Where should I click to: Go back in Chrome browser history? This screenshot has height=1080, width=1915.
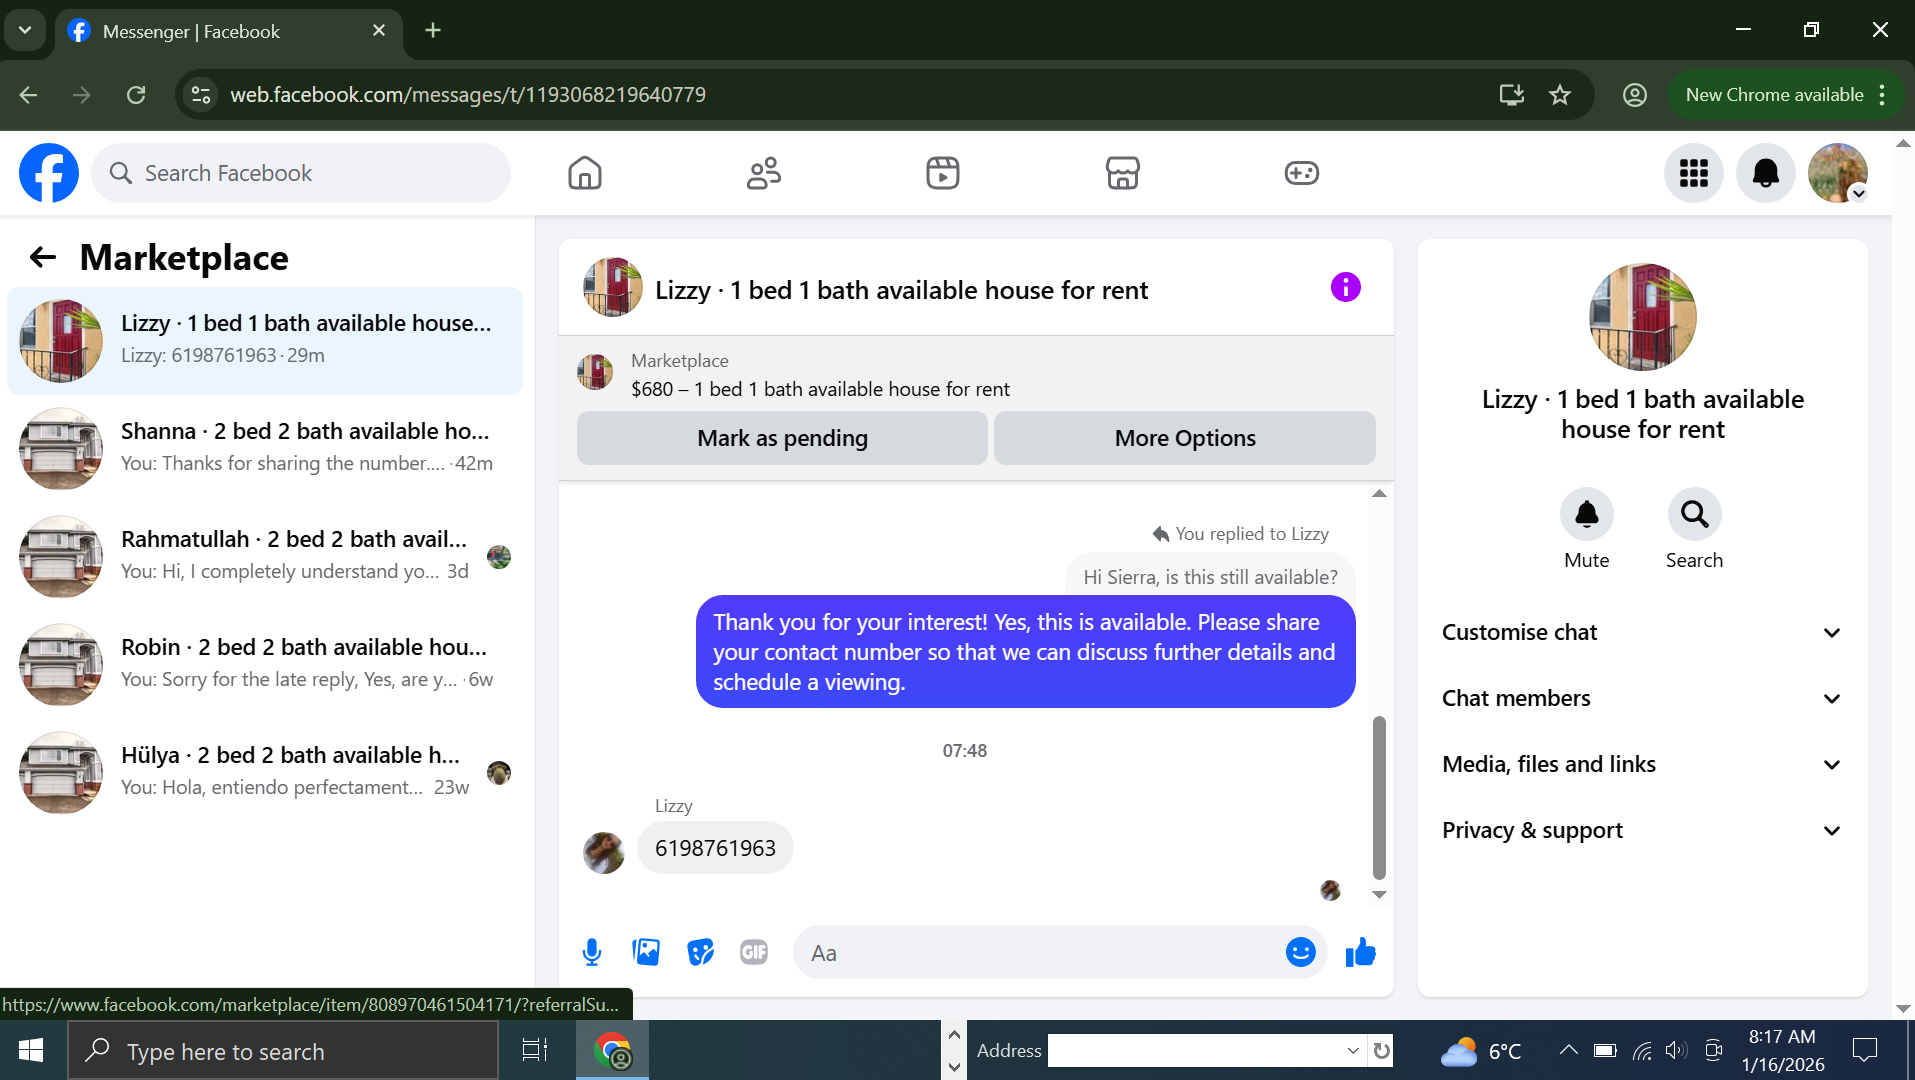tap(28, 95)
